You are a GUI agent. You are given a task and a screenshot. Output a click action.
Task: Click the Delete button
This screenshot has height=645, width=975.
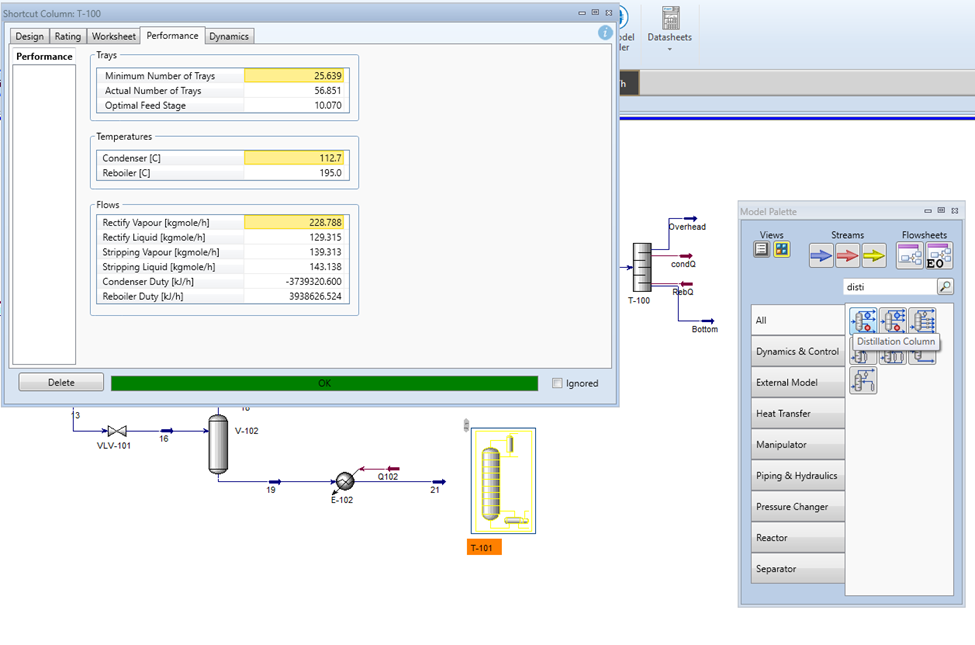(61, 383)
